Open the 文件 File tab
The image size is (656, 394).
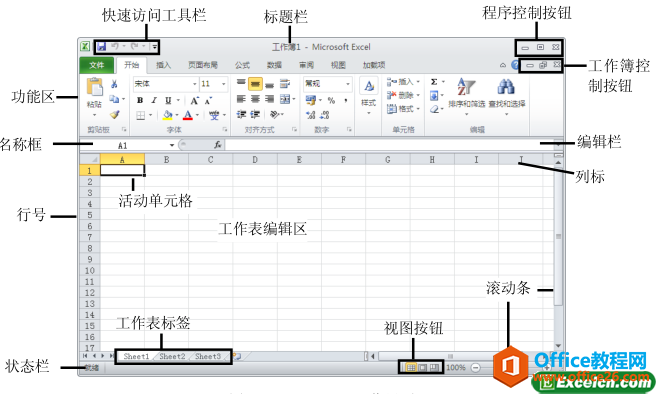[97, 65]
